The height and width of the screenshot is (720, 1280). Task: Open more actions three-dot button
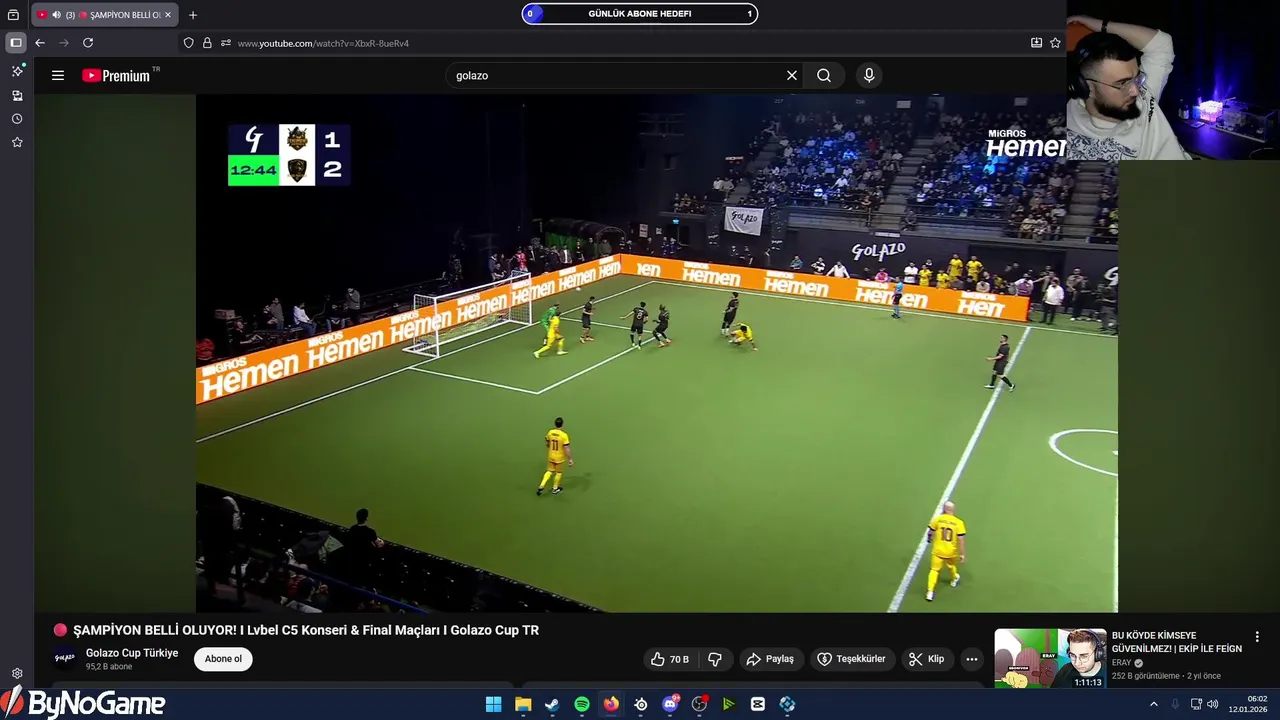point(972,659)
